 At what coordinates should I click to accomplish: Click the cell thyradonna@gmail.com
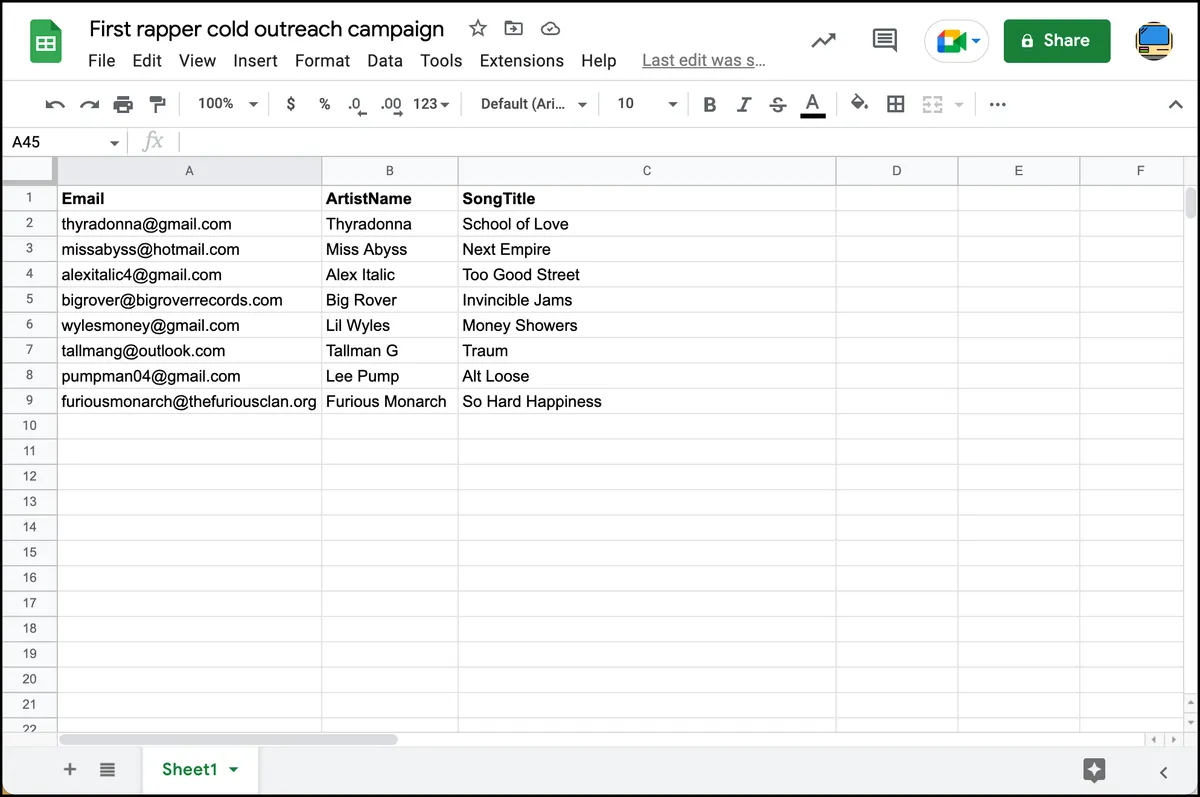(x=190, y=224)
